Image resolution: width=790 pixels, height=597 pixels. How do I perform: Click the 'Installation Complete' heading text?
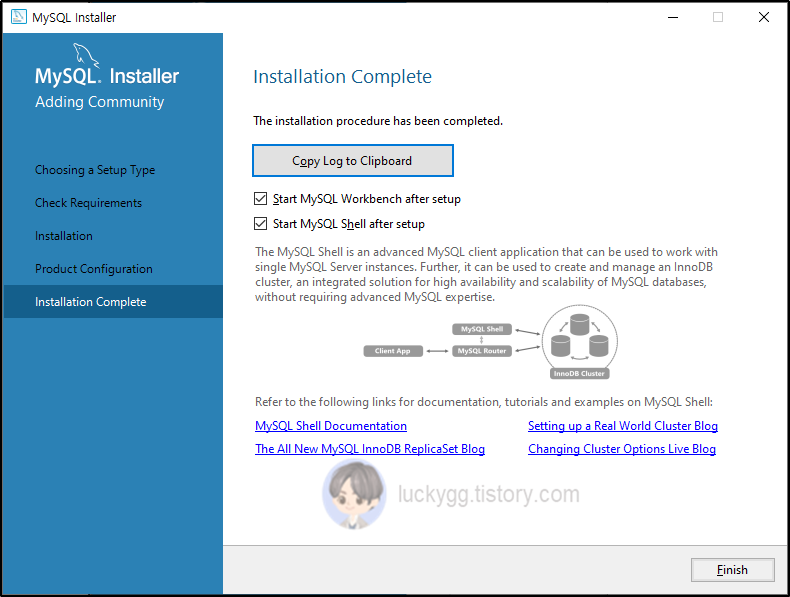point(343,77)
